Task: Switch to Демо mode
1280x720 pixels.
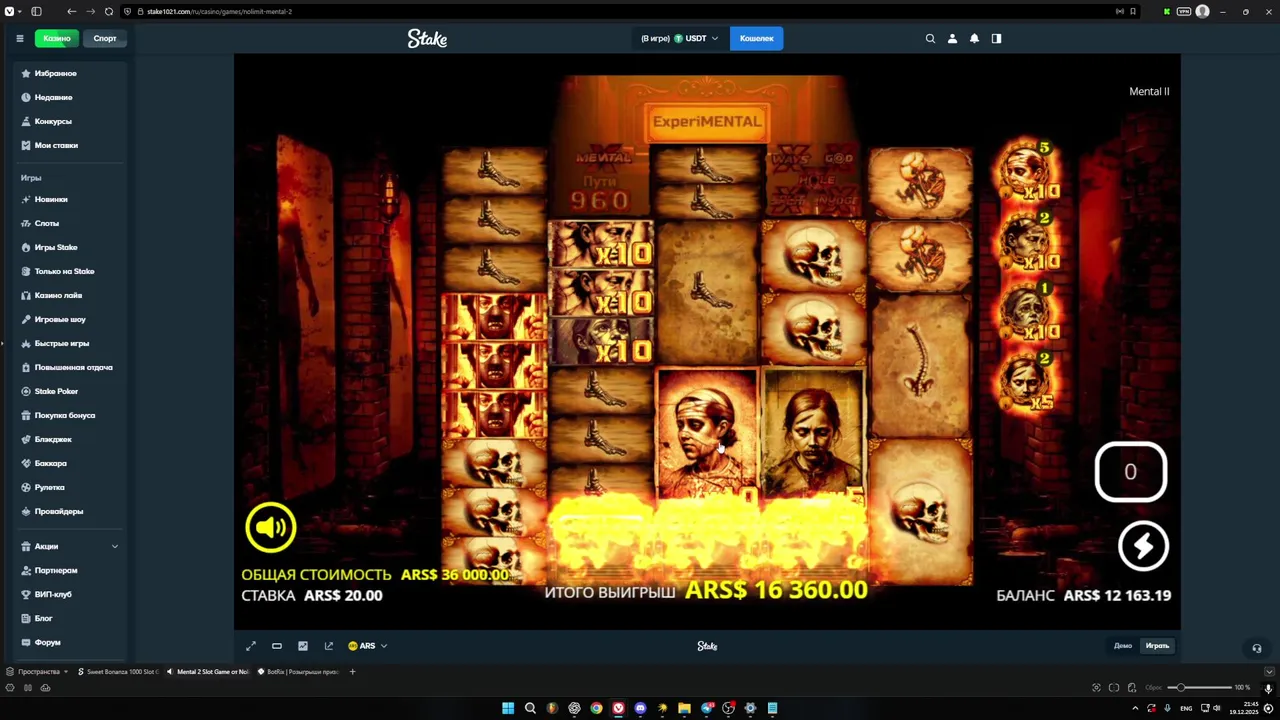Action: (x=1123, y=646)
